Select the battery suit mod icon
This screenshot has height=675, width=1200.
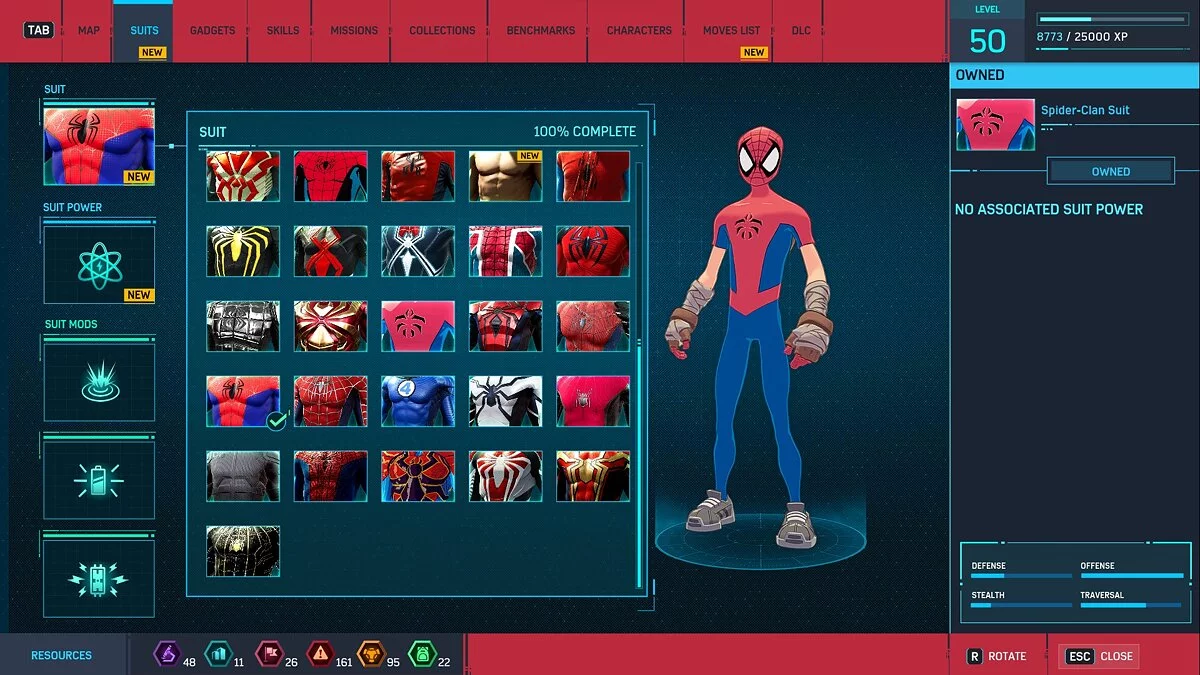(99, 480)
